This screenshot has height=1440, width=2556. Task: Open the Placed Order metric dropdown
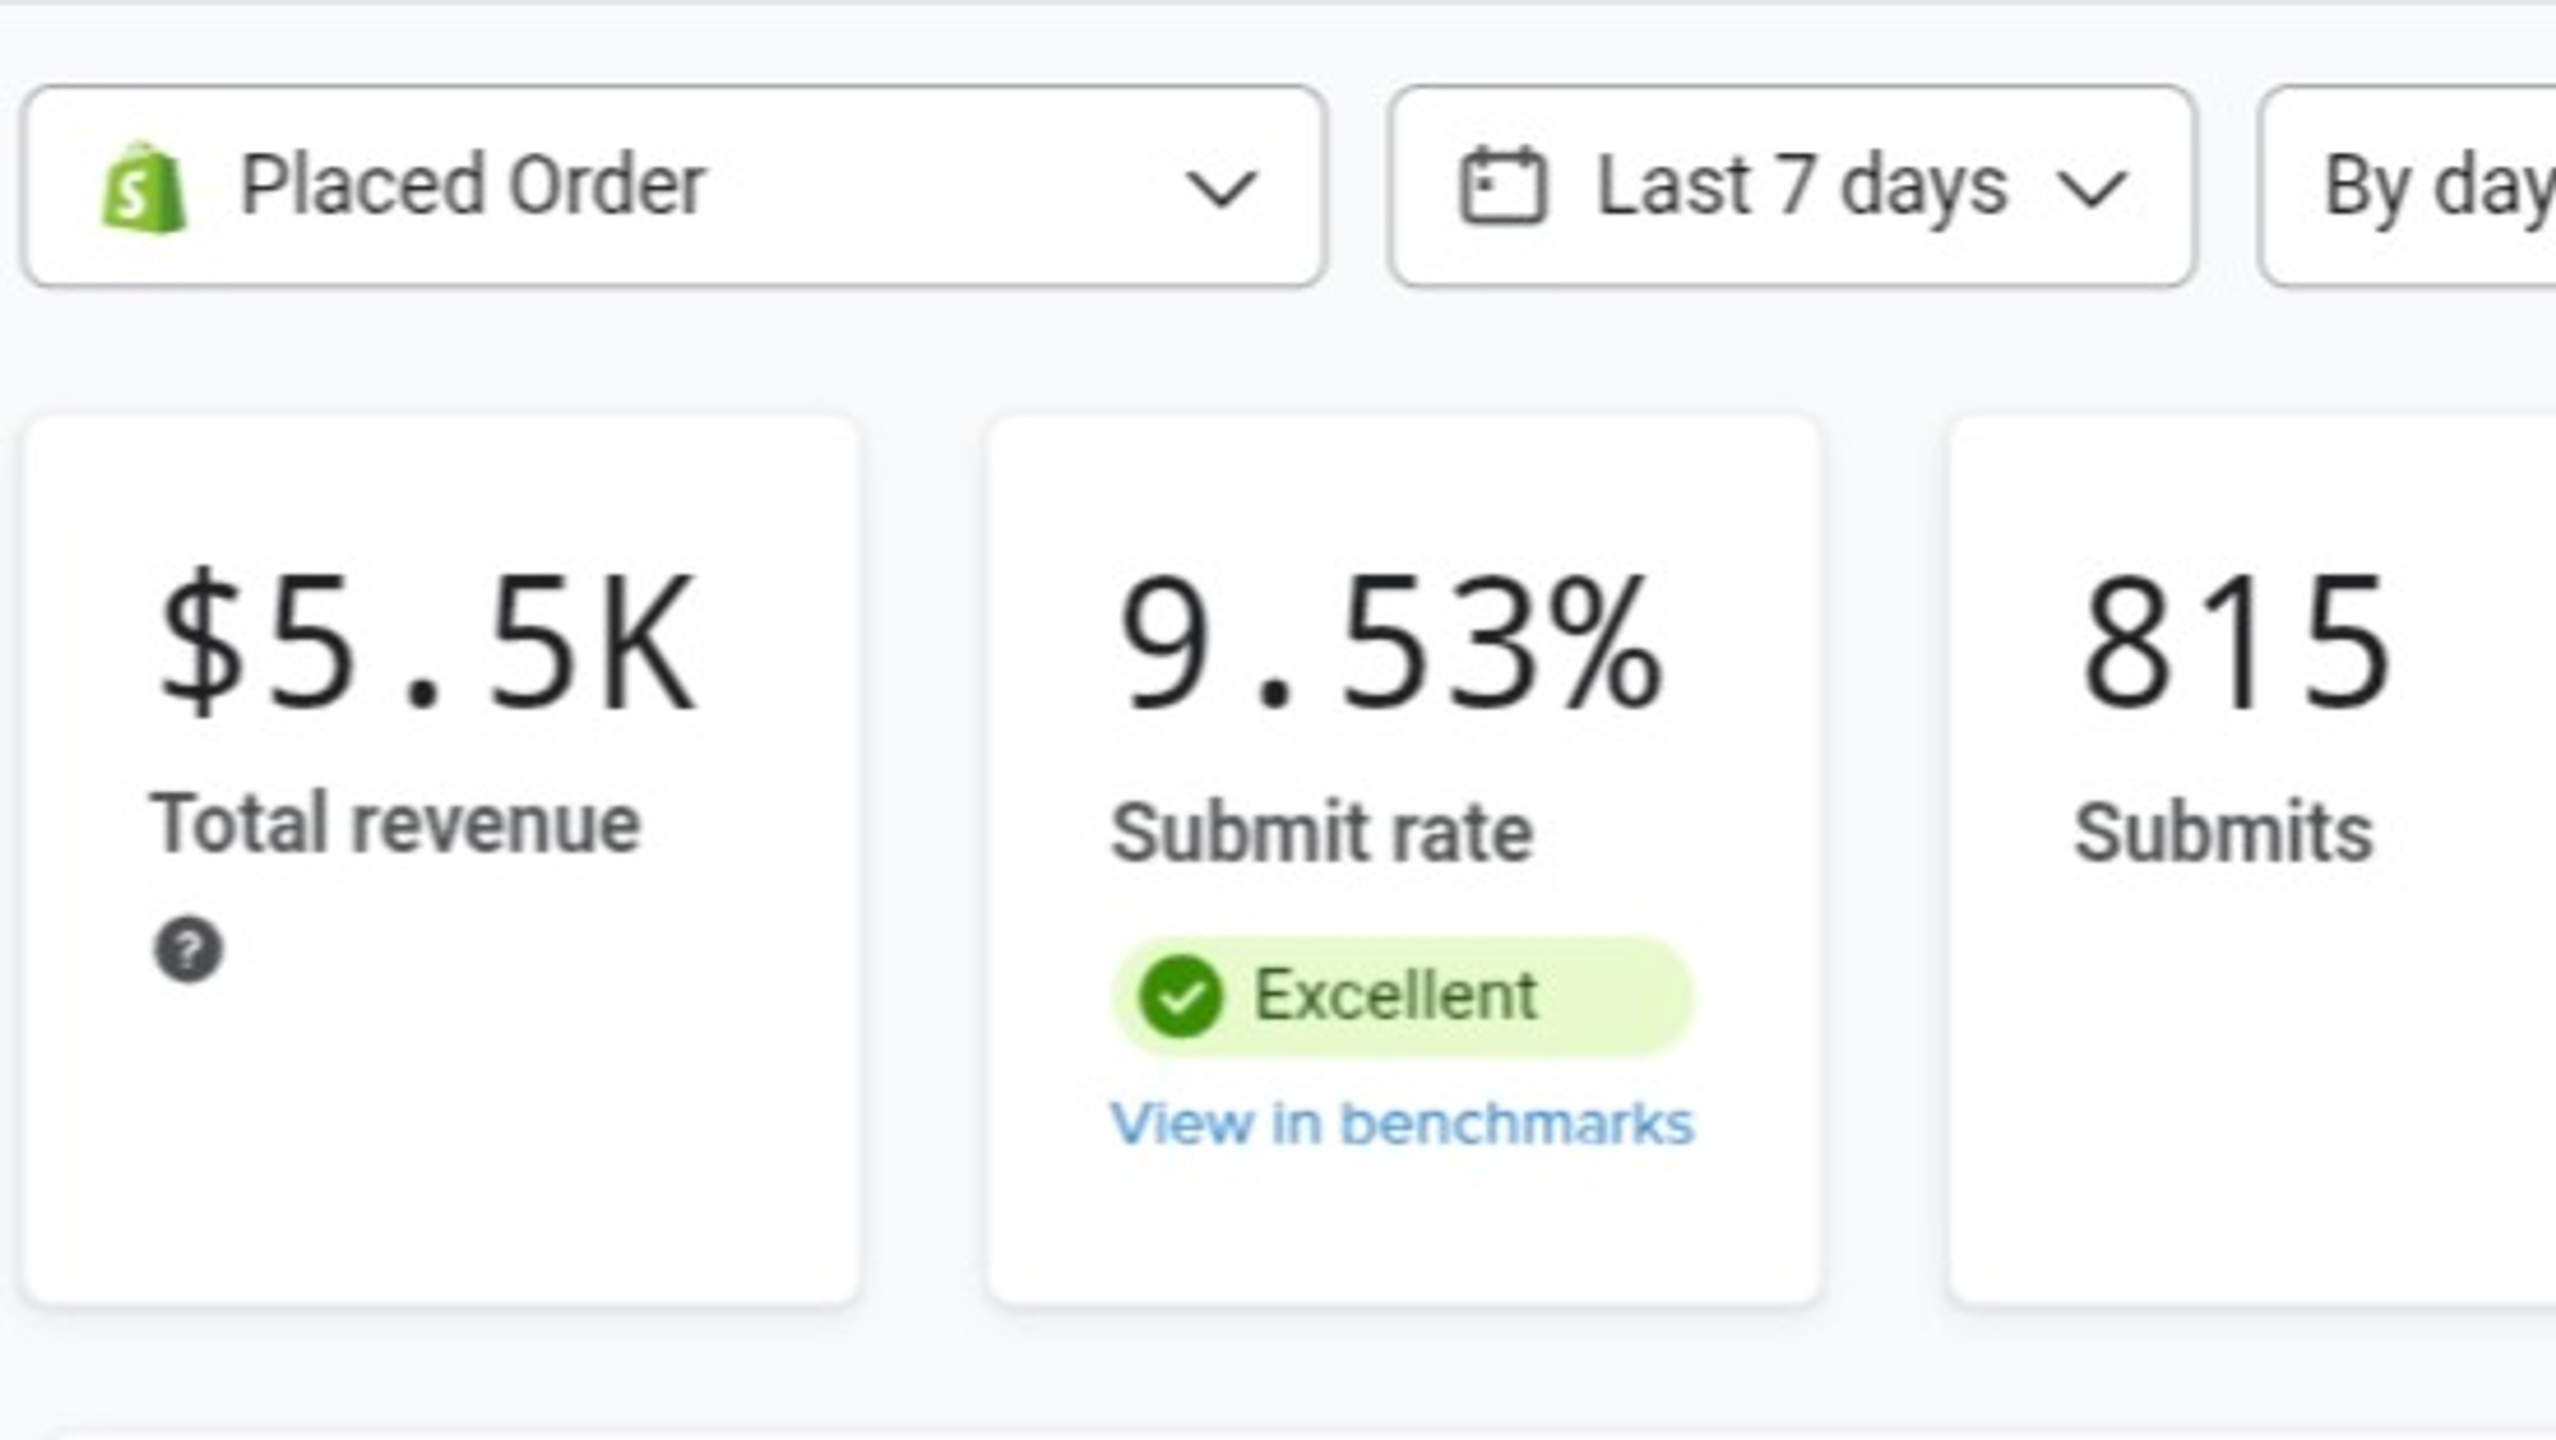(x=675, y=187)
